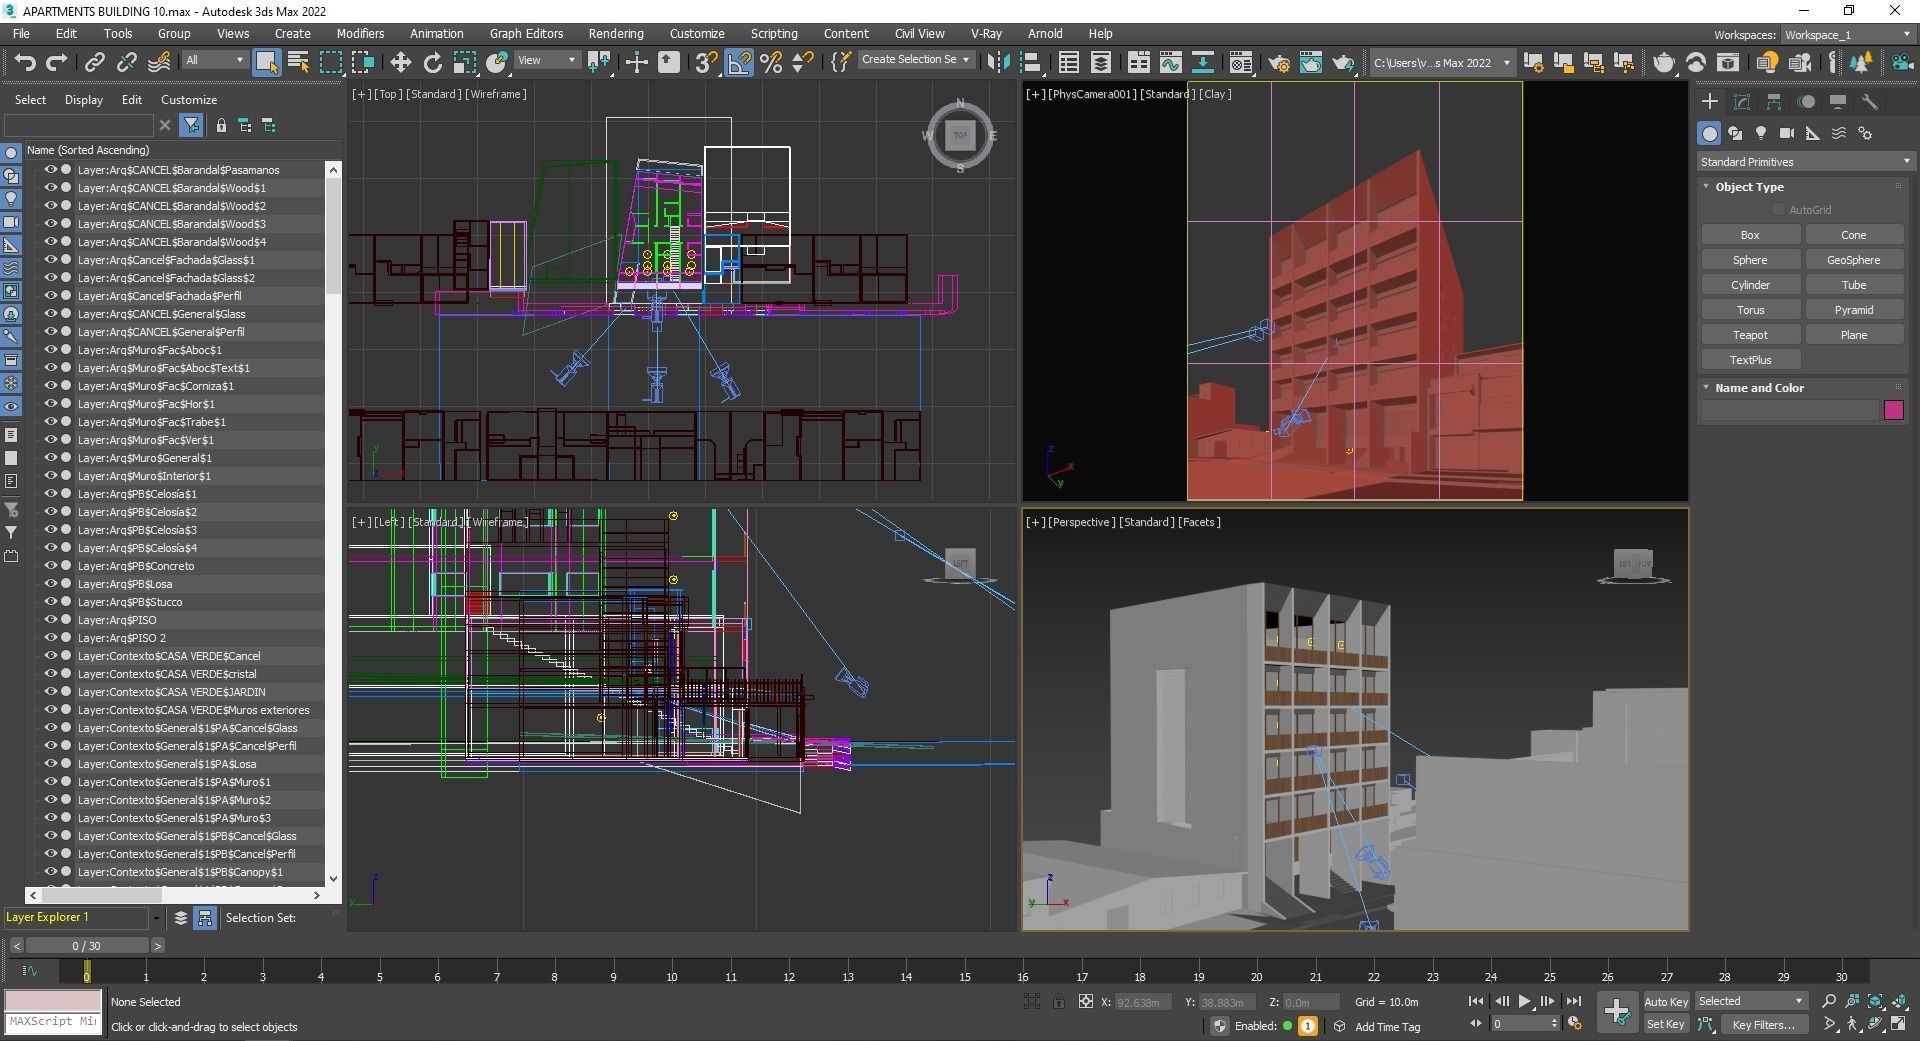
Task: Select the Select and Link tool
Action: pyautogui.click(x=94, y=62)
